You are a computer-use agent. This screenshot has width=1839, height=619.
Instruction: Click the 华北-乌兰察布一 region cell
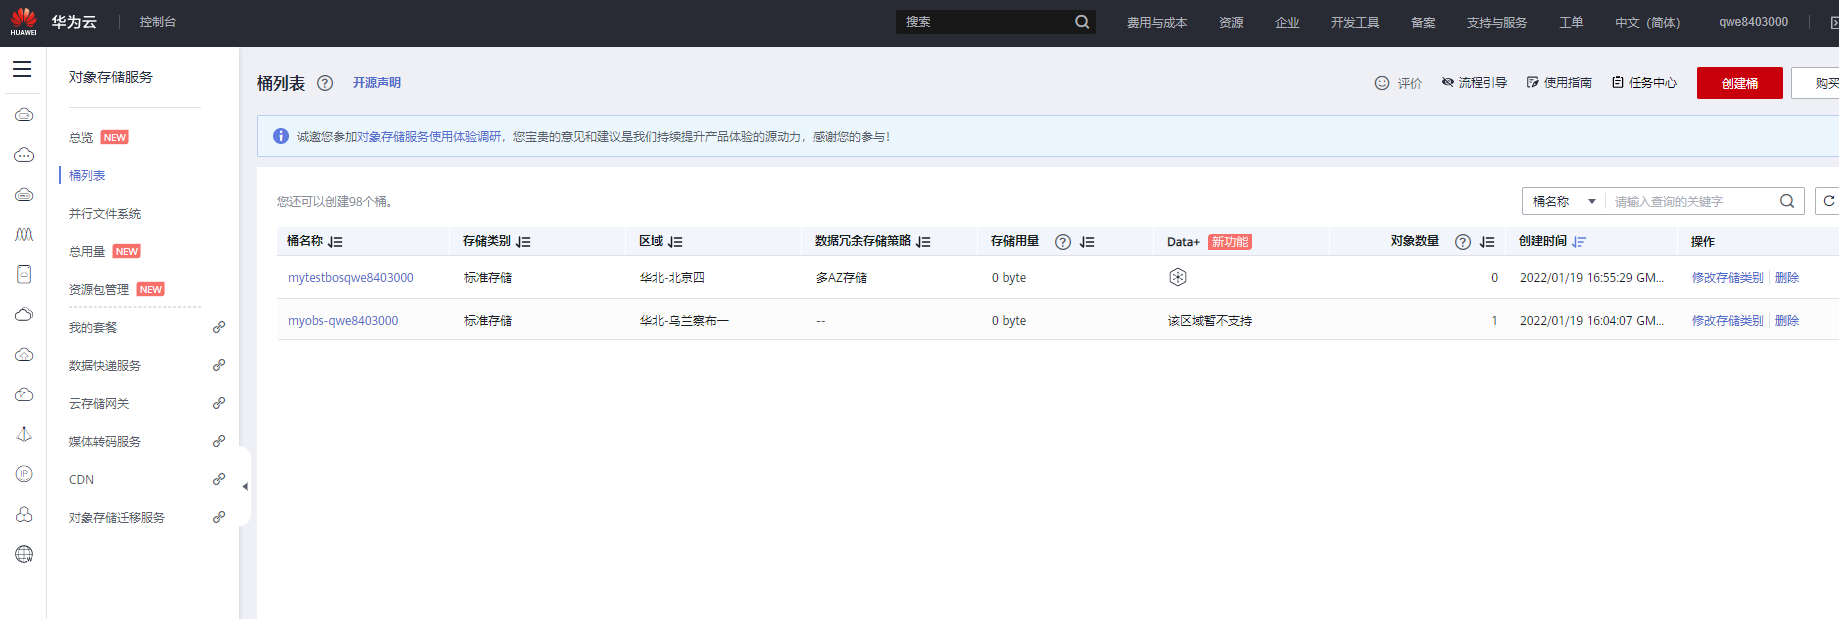click(x=685, y=320)
